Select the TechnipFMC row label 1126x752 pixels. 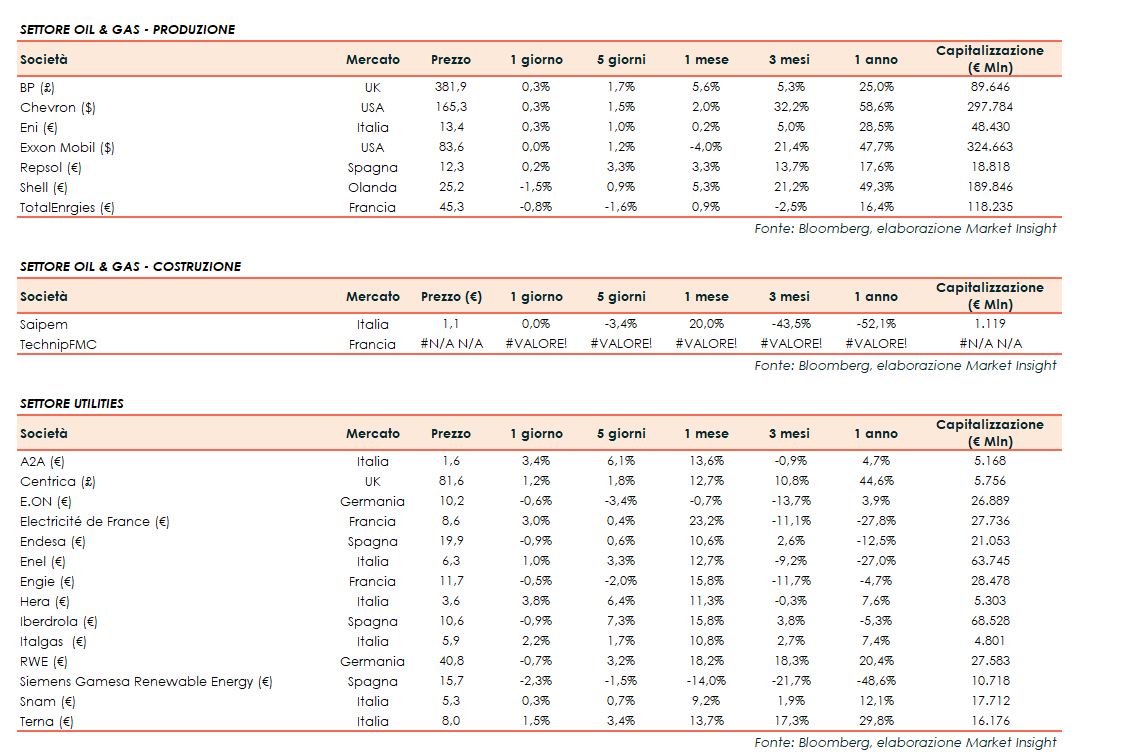(58, 345)
